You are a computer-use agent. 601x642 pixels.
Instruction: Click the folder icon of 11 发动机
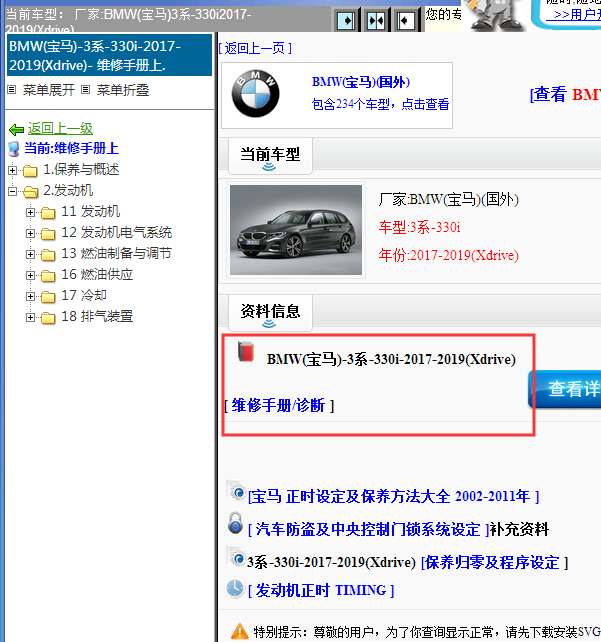click(x=48, y=212)
